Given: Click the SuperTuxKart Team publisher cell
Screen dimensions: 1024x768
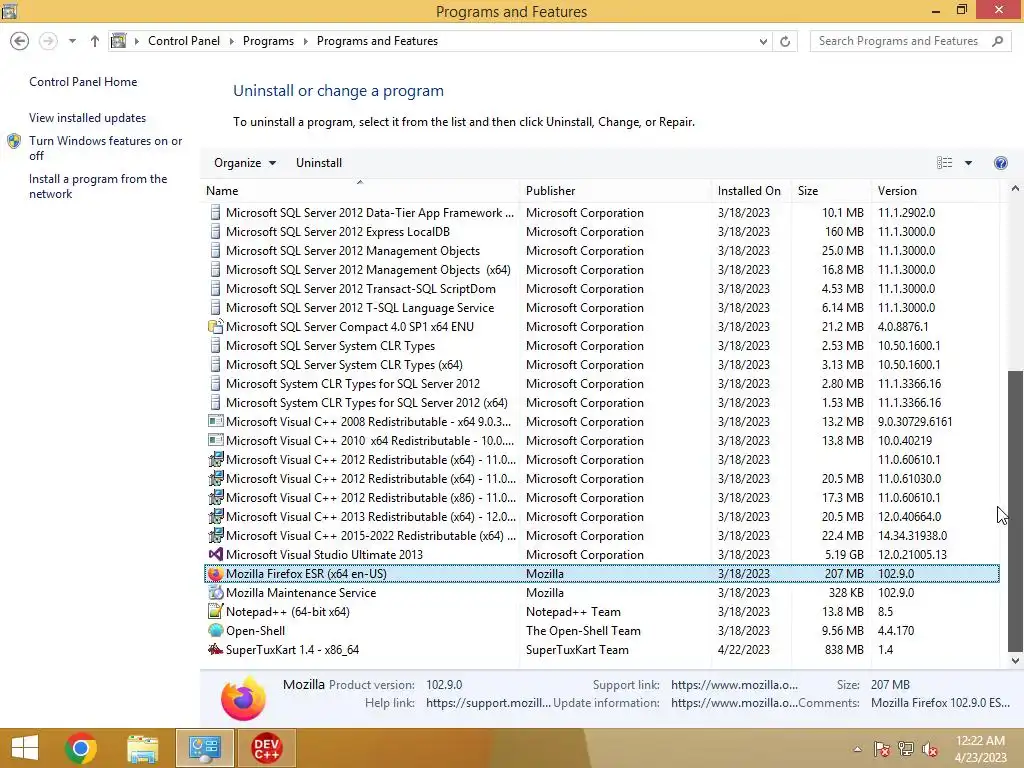Looking at the screenshot, I should click(x=577, y=649).
